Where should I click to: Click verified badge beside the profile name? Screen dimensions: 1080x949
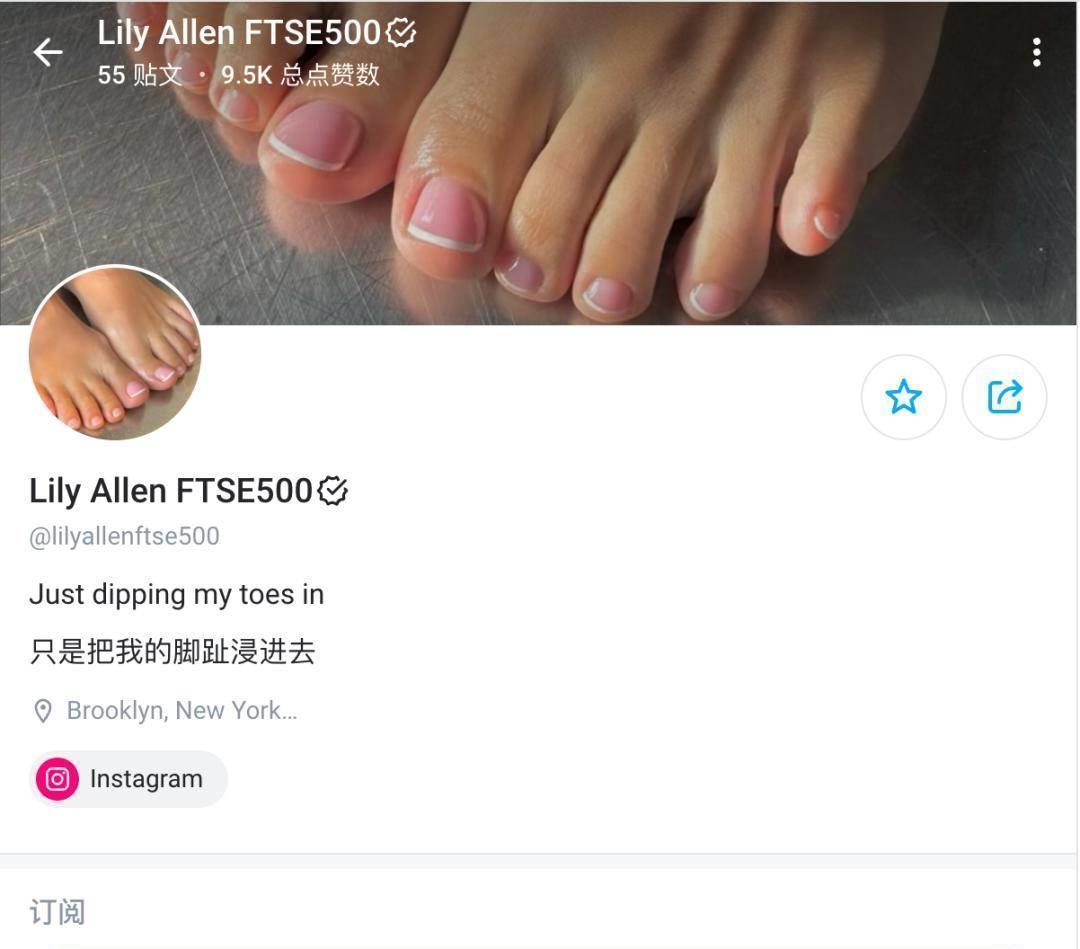tap(333, 491)
